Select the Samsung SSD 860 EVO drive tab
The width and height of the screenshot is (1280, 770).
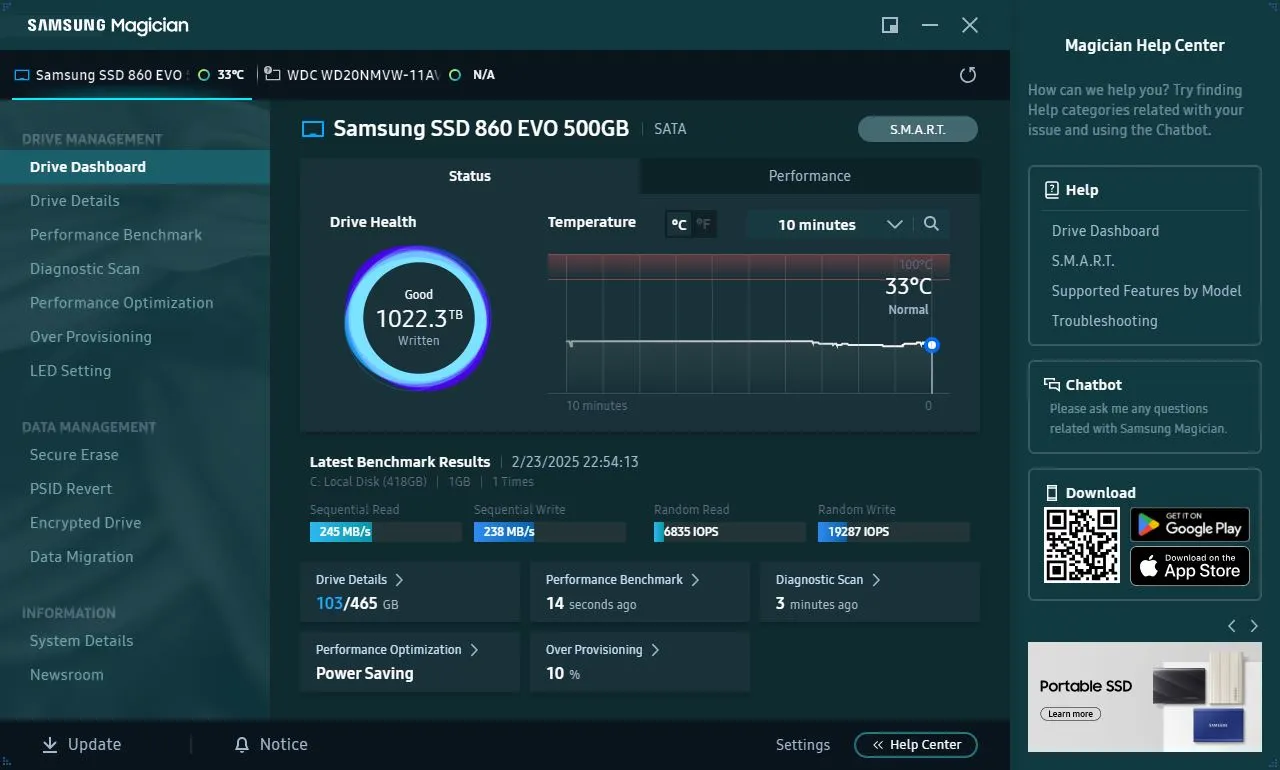click(x=132, y=75)
